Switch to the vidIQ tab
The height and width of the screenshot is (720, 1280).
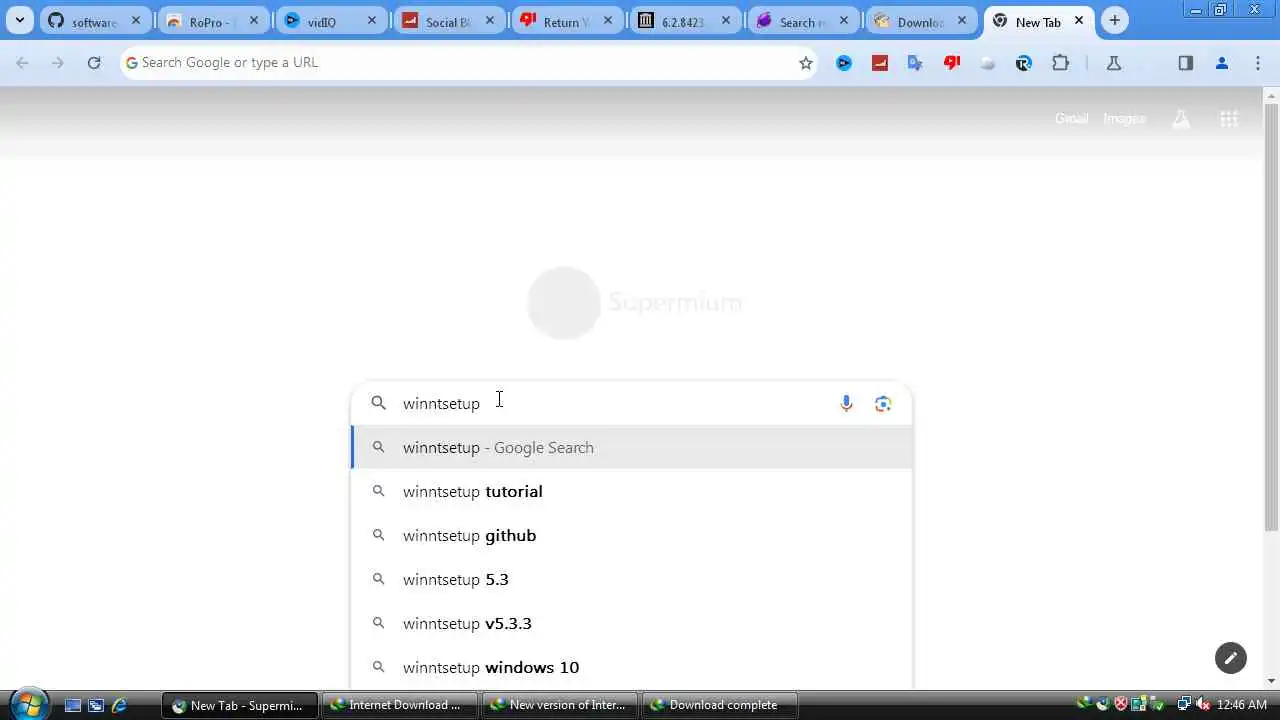(x=331, y=21)
